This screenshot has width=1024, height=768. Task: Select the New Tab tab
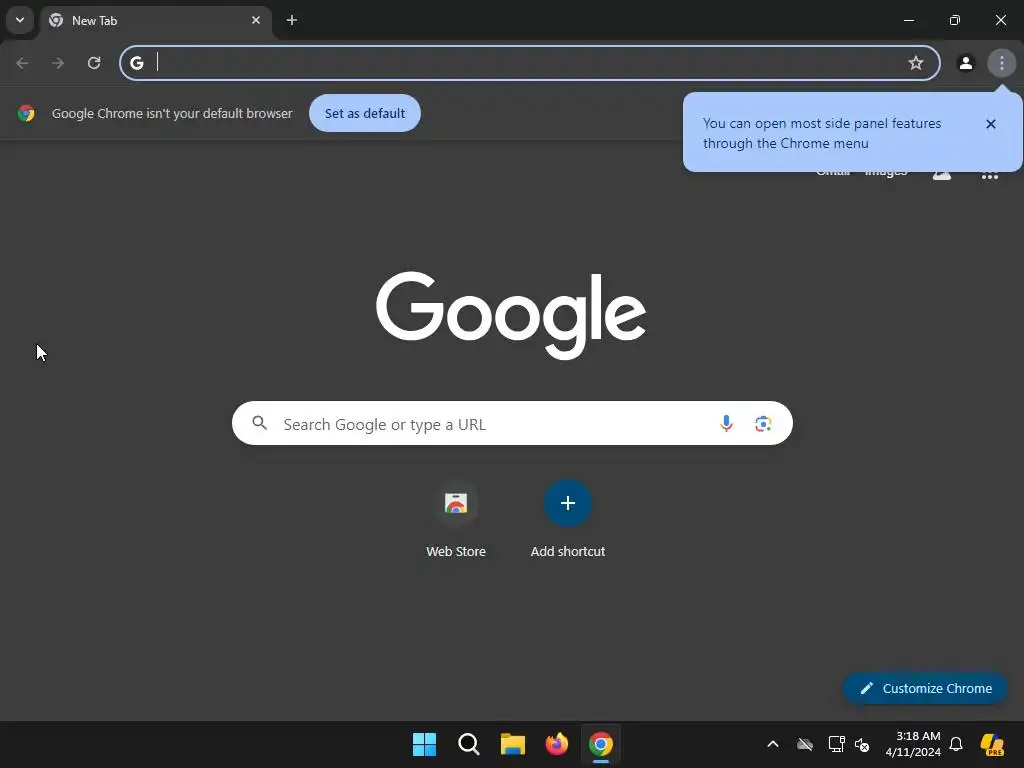pos(155,21)
